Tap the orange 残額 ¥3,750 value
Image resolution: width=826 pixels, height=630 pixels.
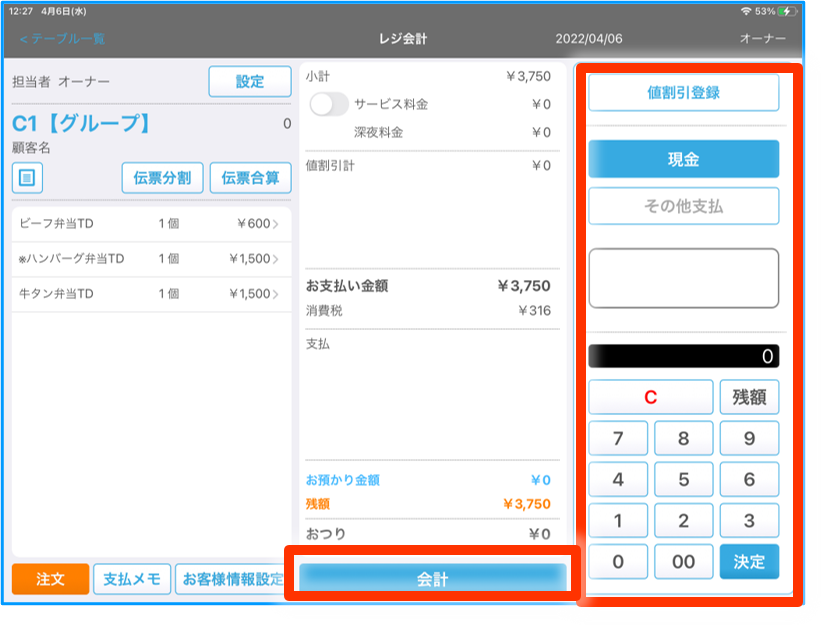(527, 504)
